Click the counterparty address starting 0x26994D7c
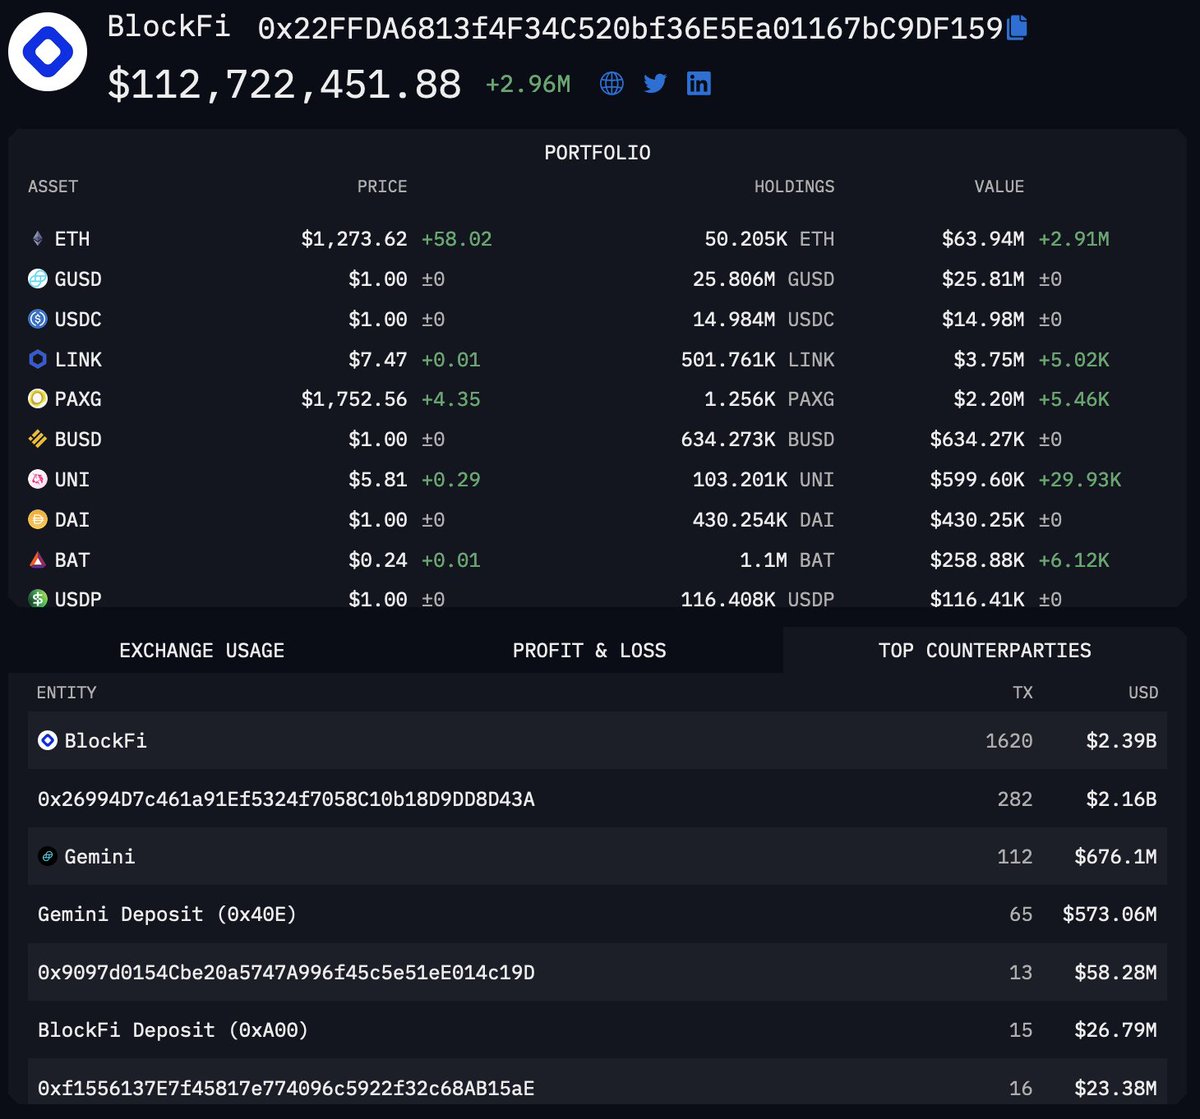Screen dimensions: 1200x1119 point(286,799)
